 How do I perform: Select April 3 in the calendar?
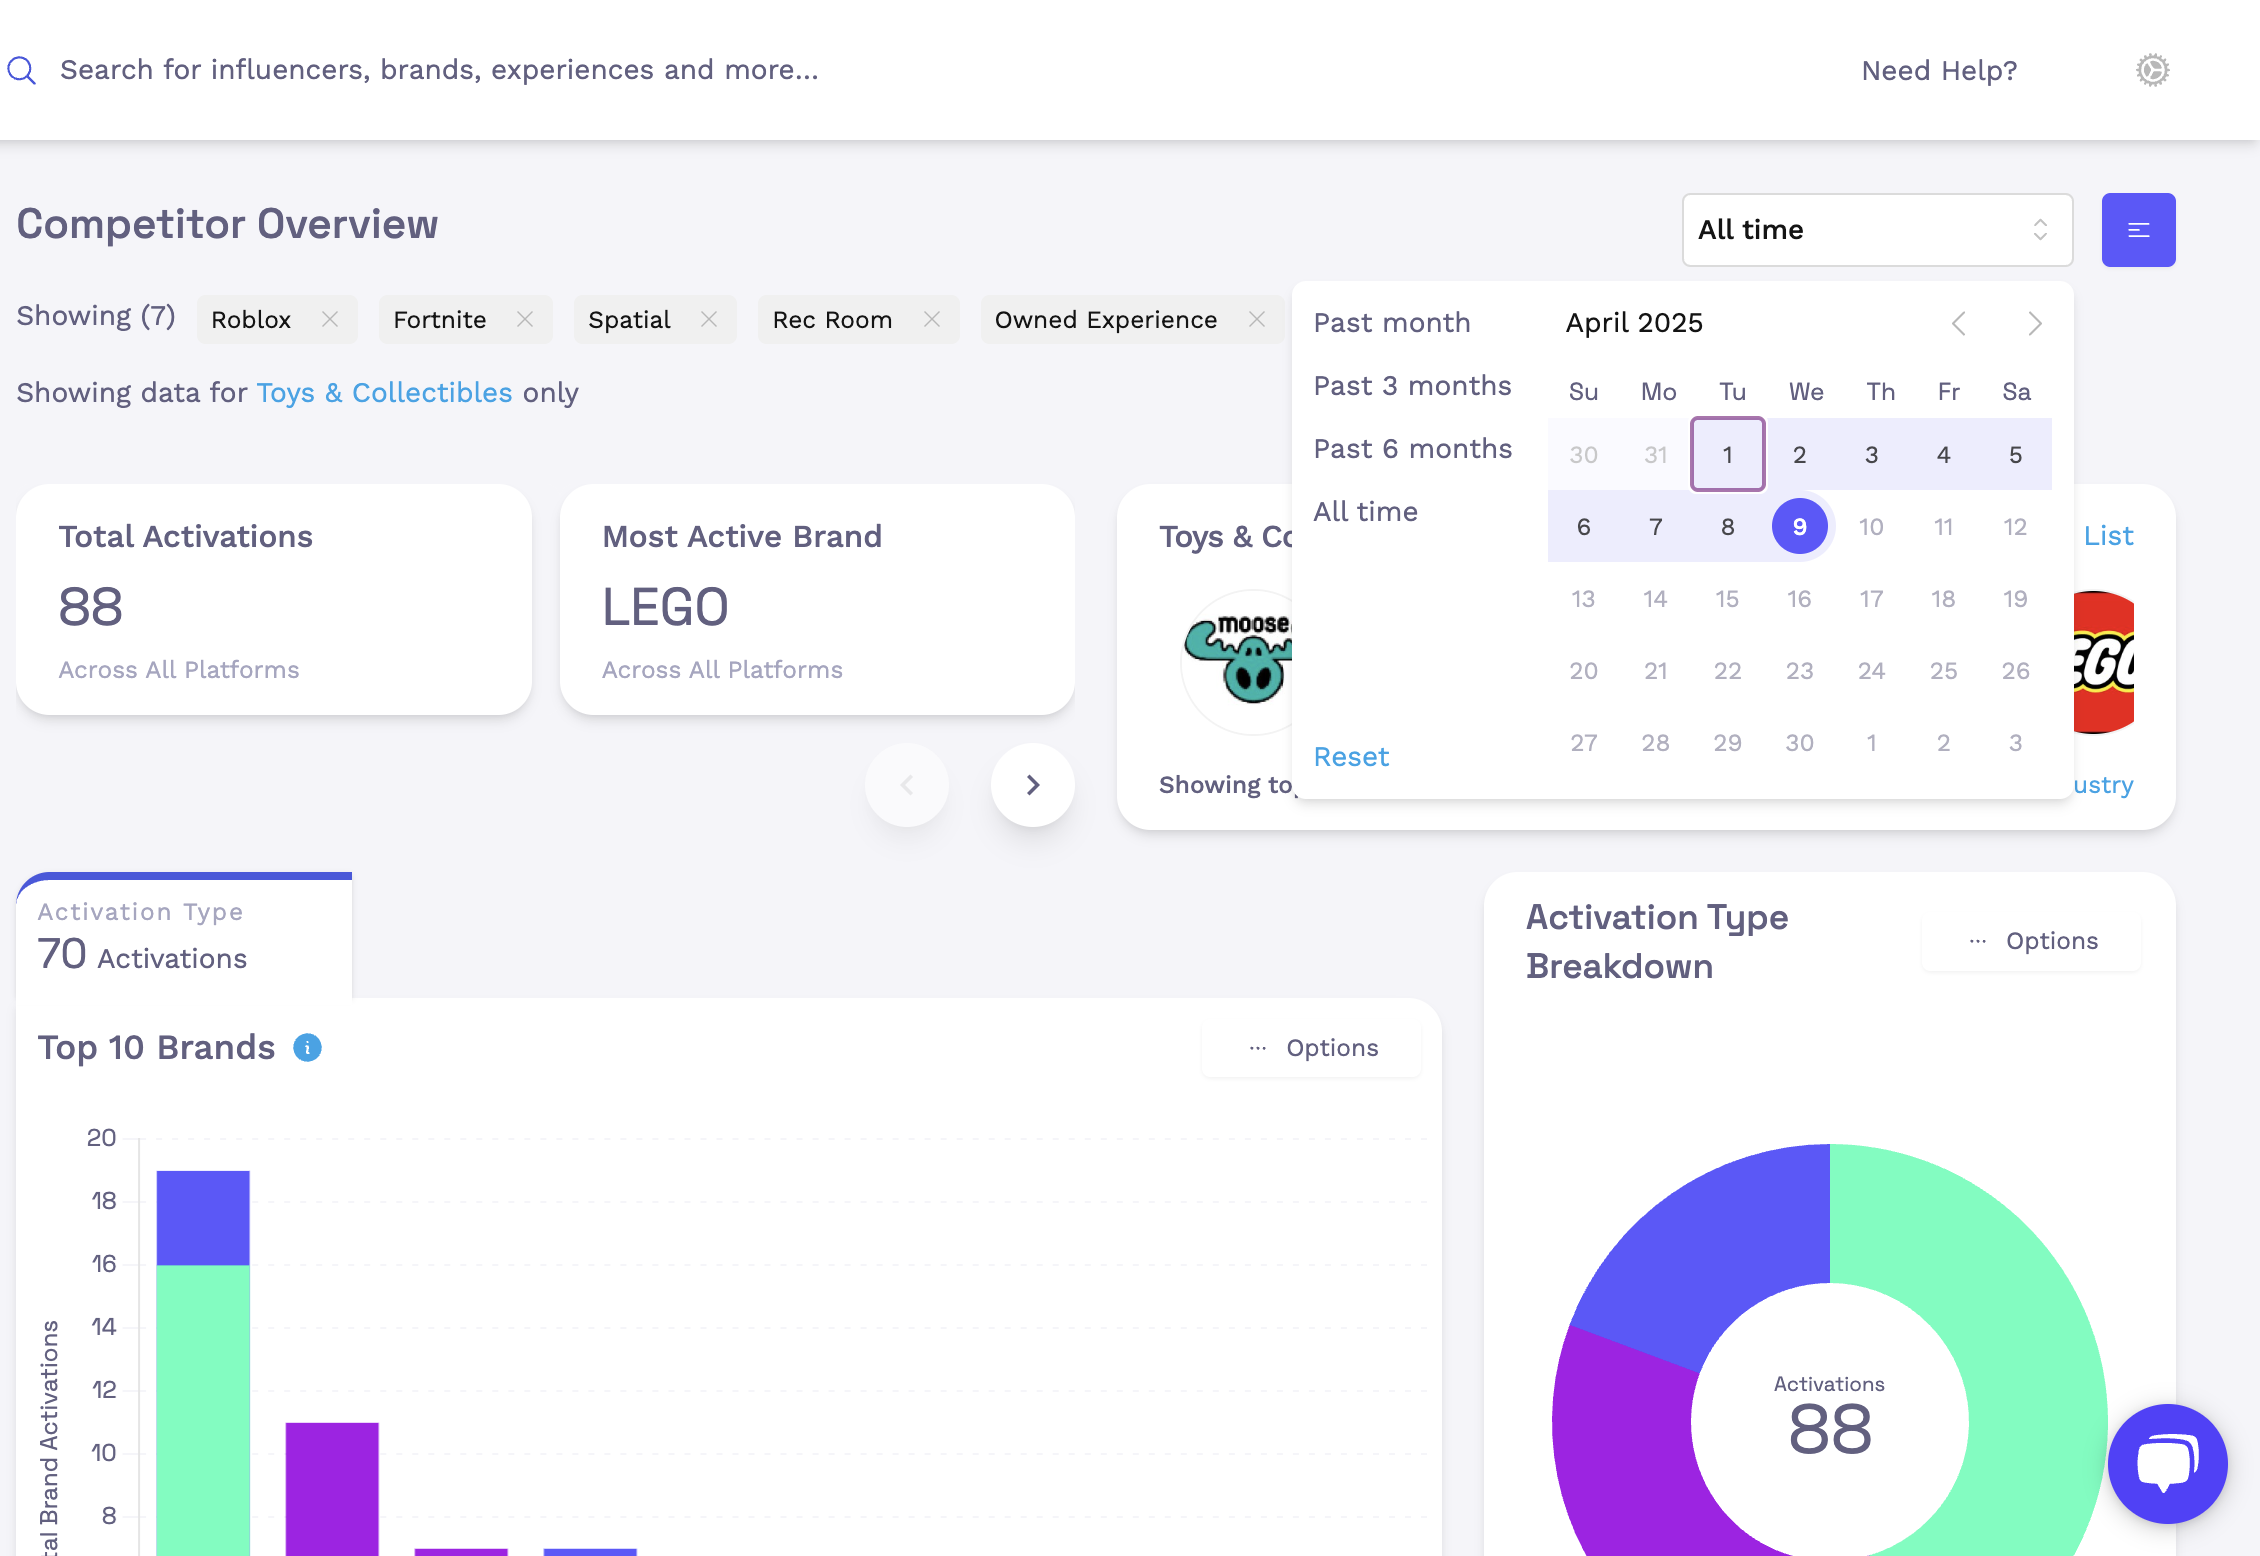[x=1871, y=455]
